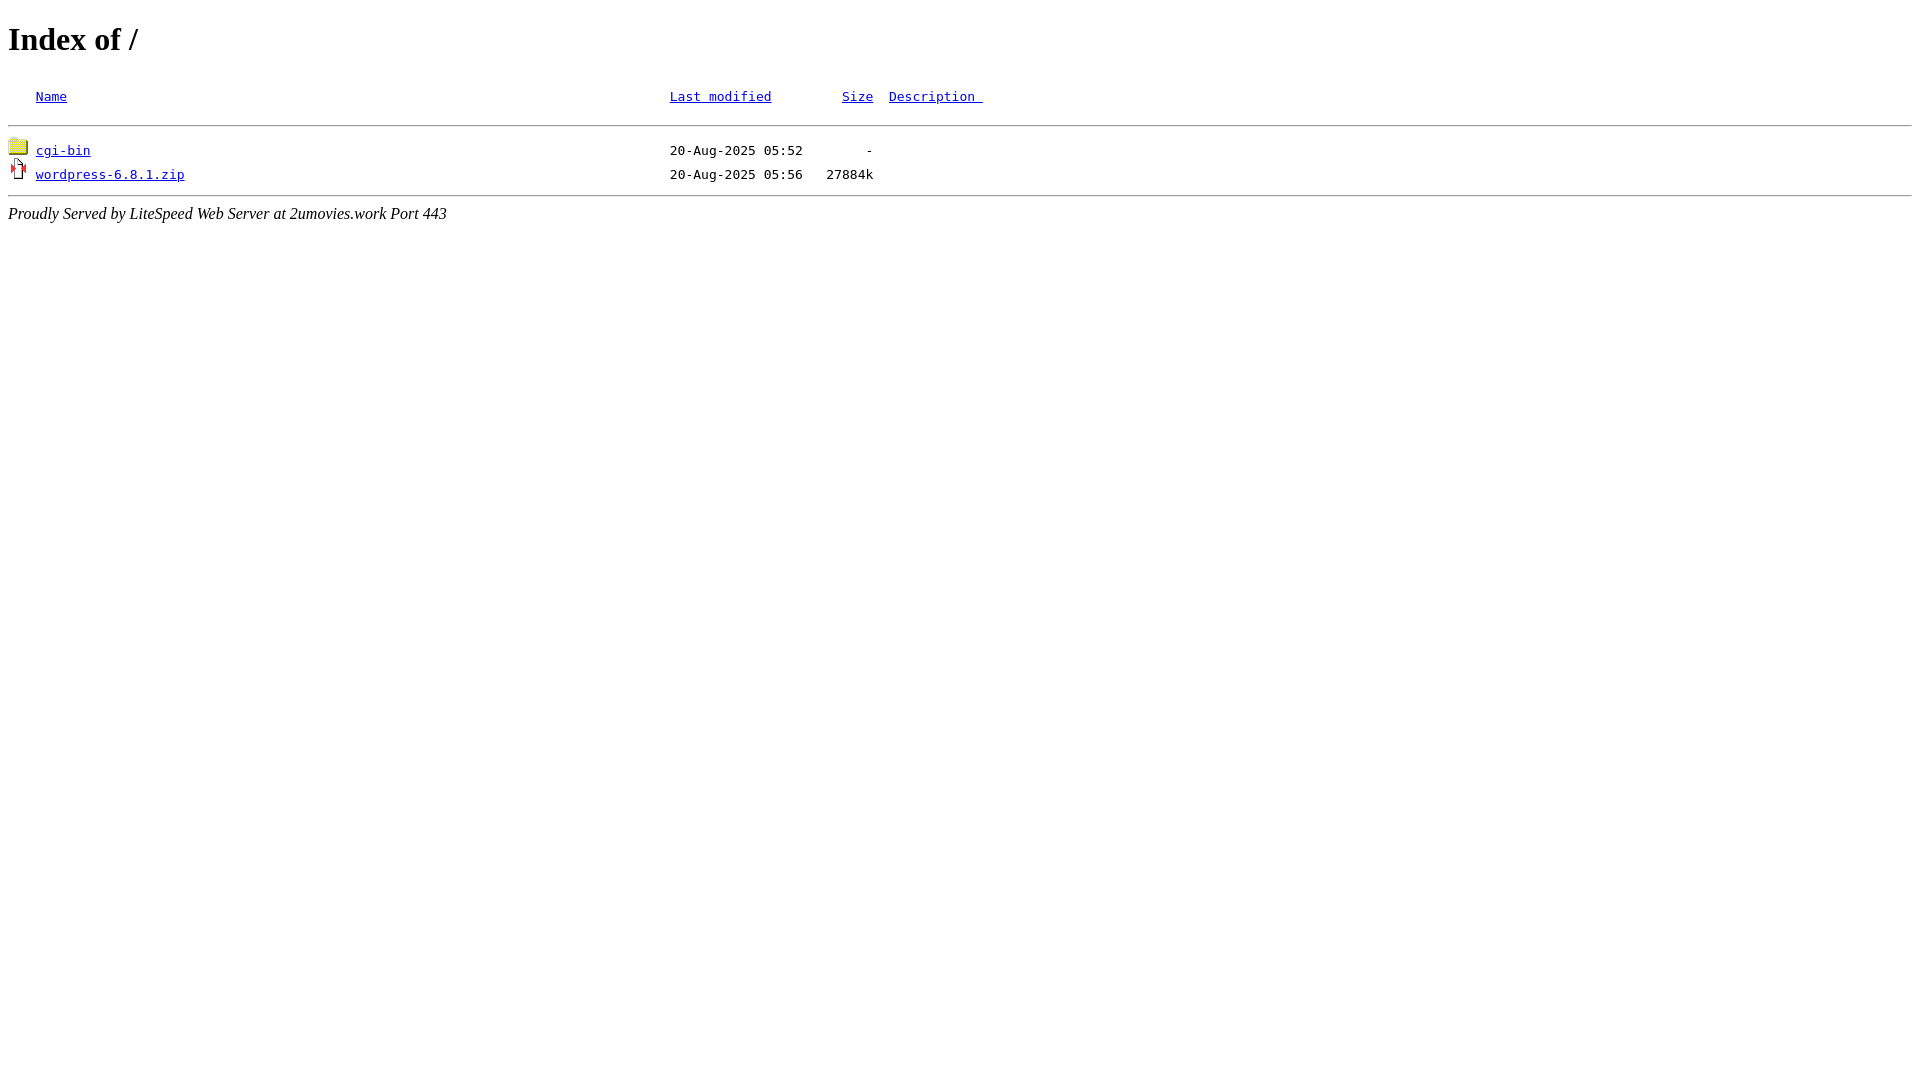The height and width of the screenshot is (1080, 1920).
Task: Sort listing by Name column header
Action: pyautogui.click(x=51, y=97)
